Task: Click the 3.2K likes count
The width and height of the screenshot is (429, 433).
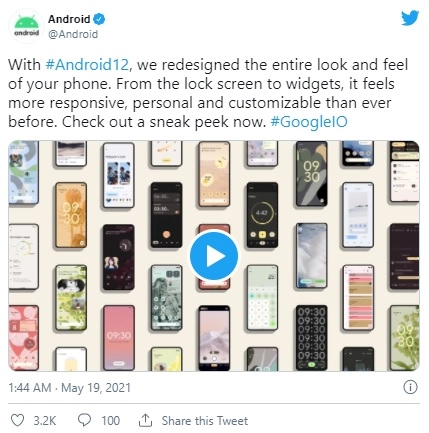Action: [45, 421]
